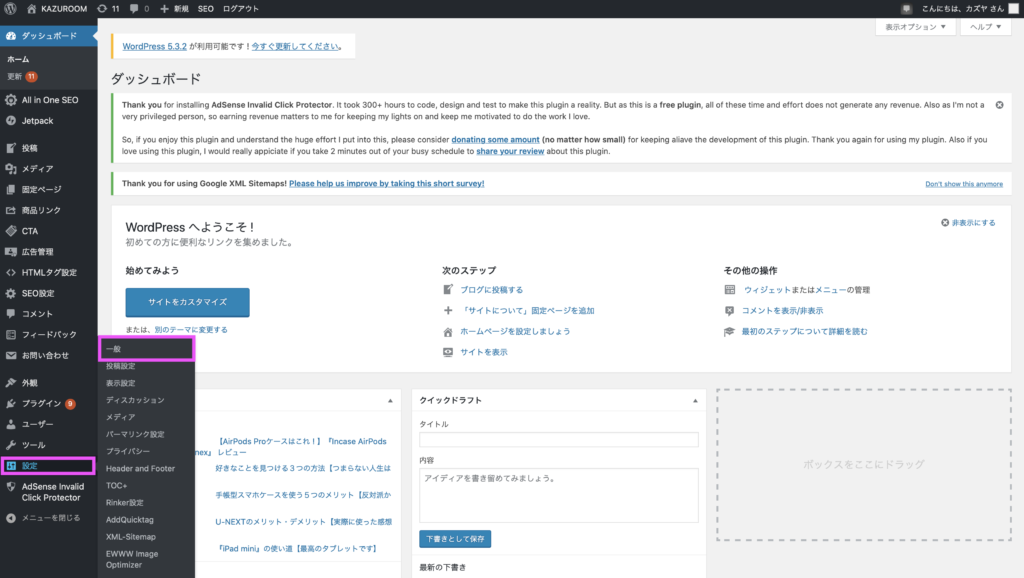Screen dimensions: 1024x578
Task: Open the updates counter showing 11
Action: click(x=108, y=8)
